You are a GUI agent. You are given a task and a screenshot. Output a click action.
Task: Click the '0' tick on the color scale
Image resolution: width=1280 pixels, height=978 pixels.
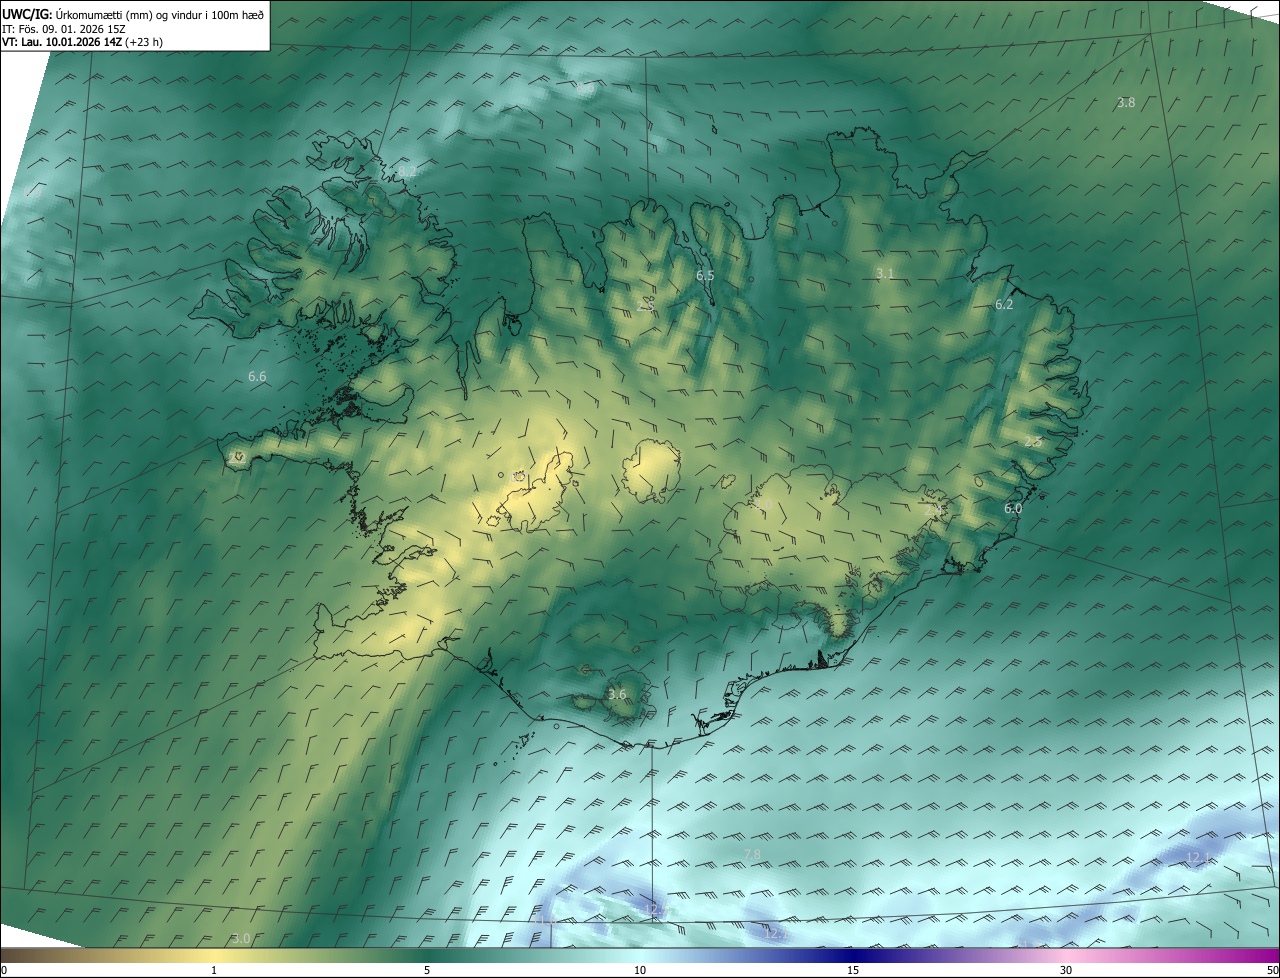4,971
